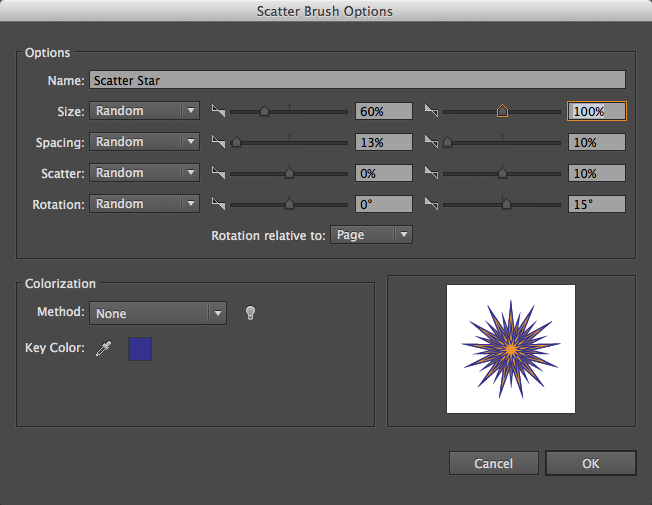This screenshot has height=505, width=652.
Task: Confirm the brush options with OK
Action: (x=591, y=463)
